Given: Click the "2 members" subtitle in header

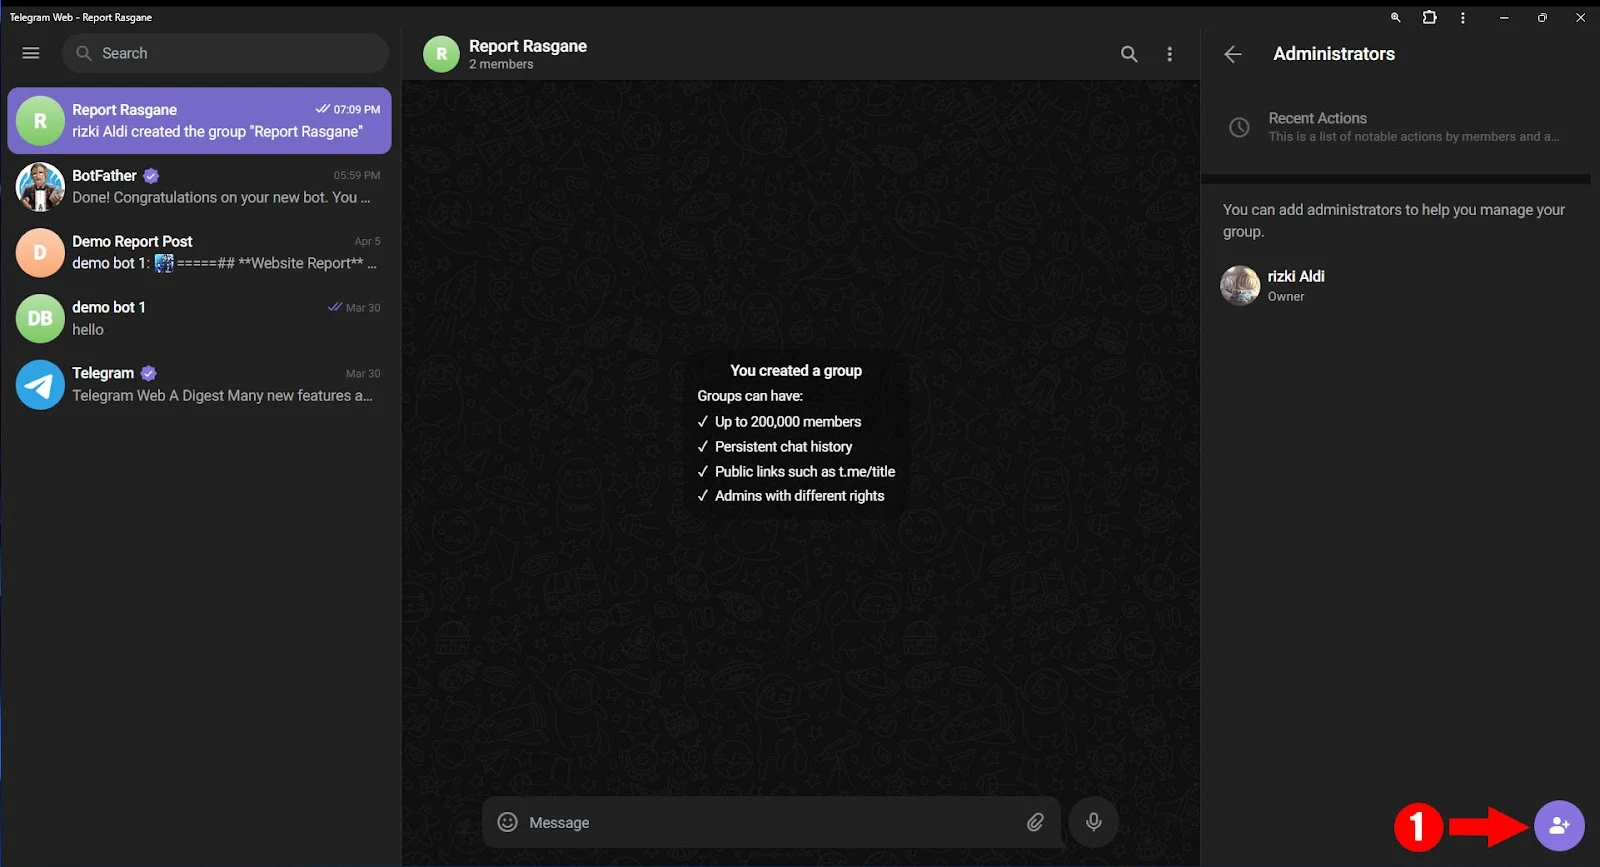Looking at the screenshot, I should coord(501,64).
